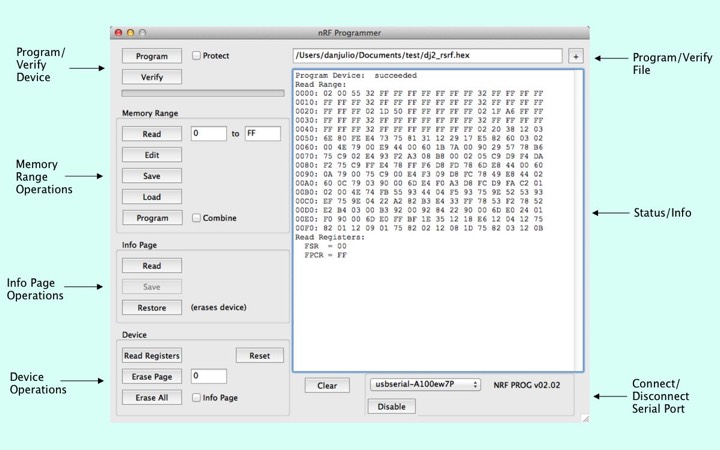Screen dimensions: 720x450
Task: Click the hex file path field
Action: click(427, 56)
